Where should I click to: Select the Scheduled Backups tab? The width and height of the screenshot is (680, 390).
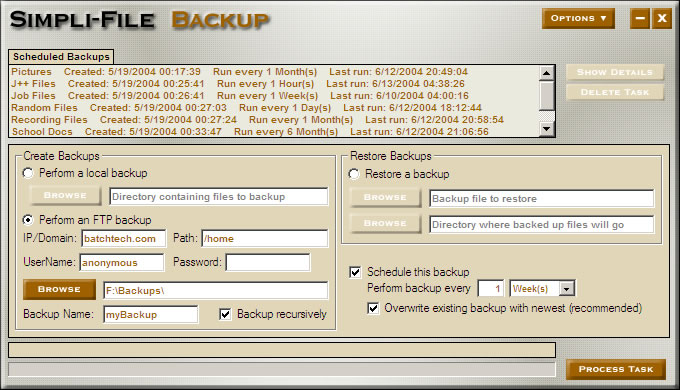[61, 57]
